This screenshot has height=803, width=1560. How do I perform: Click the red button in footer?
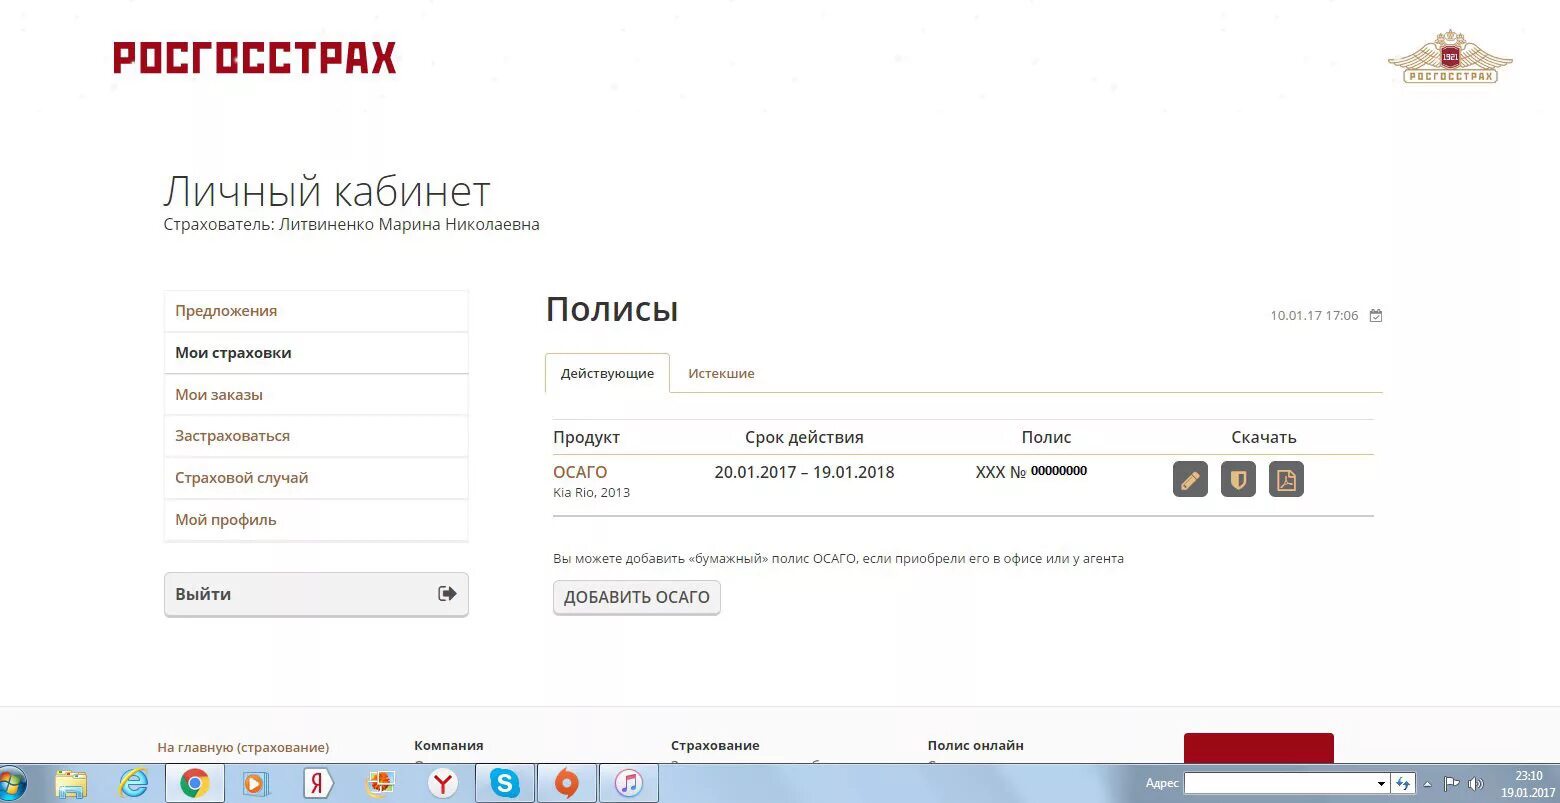[1259, 749]
